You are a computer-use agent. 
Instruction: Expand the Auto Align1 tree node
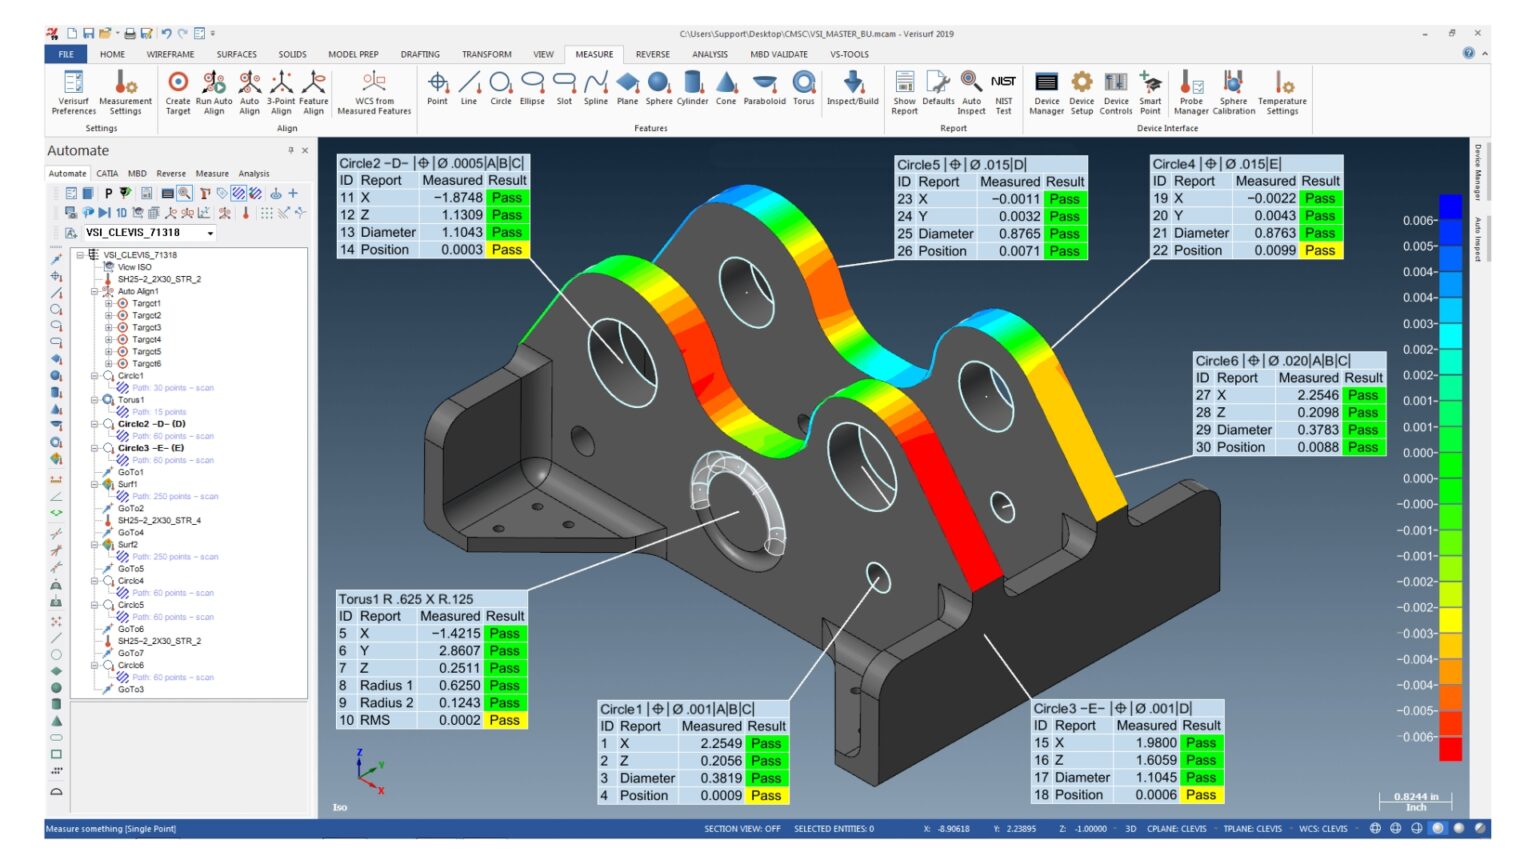click(95, 292)
